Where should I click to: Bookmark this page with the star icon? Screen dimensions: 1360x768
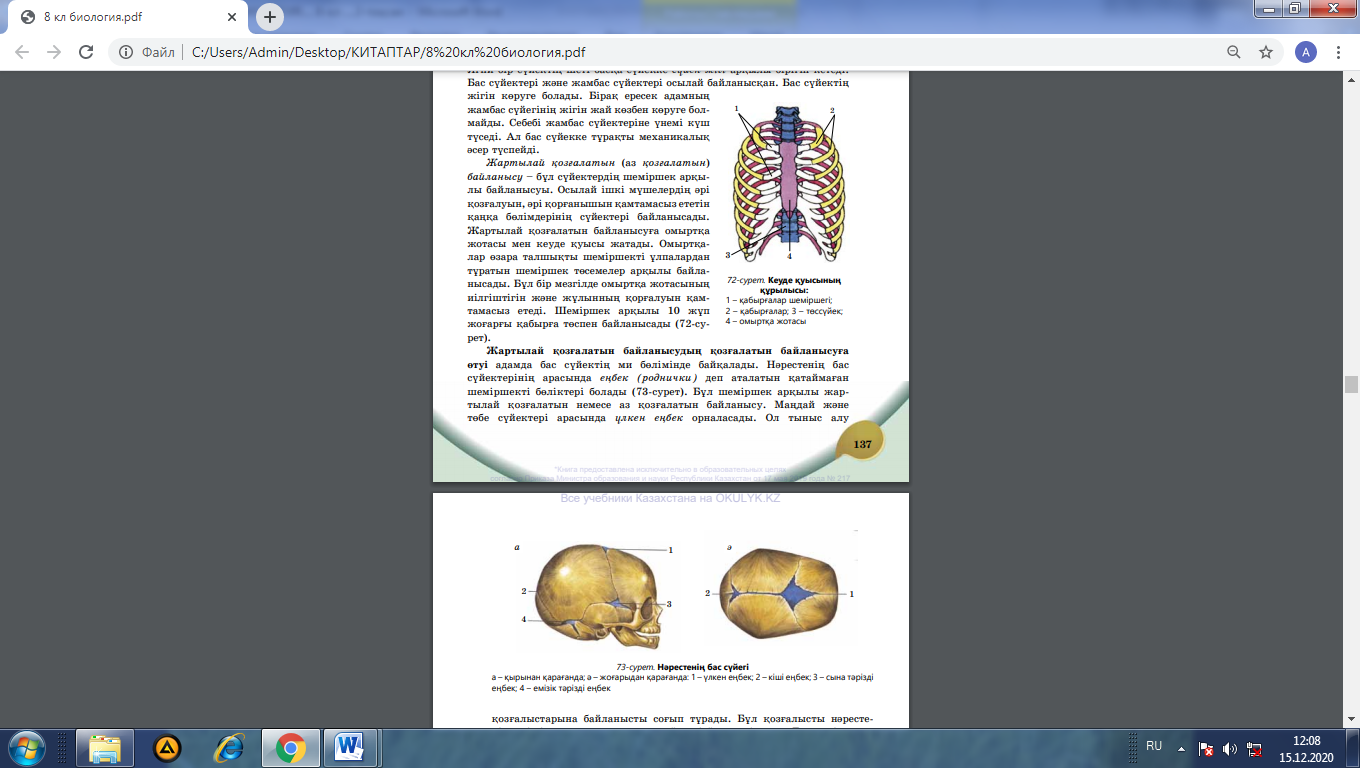(1266, 52)
